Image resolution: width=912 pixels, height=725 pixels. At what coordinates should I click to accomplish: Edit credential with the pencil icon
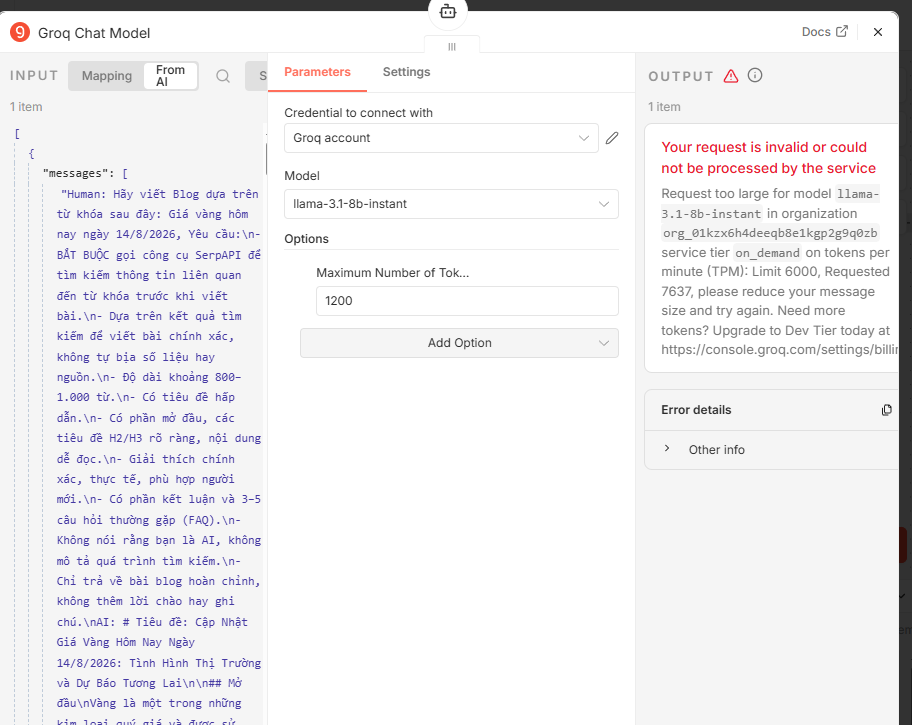(612, 138)
